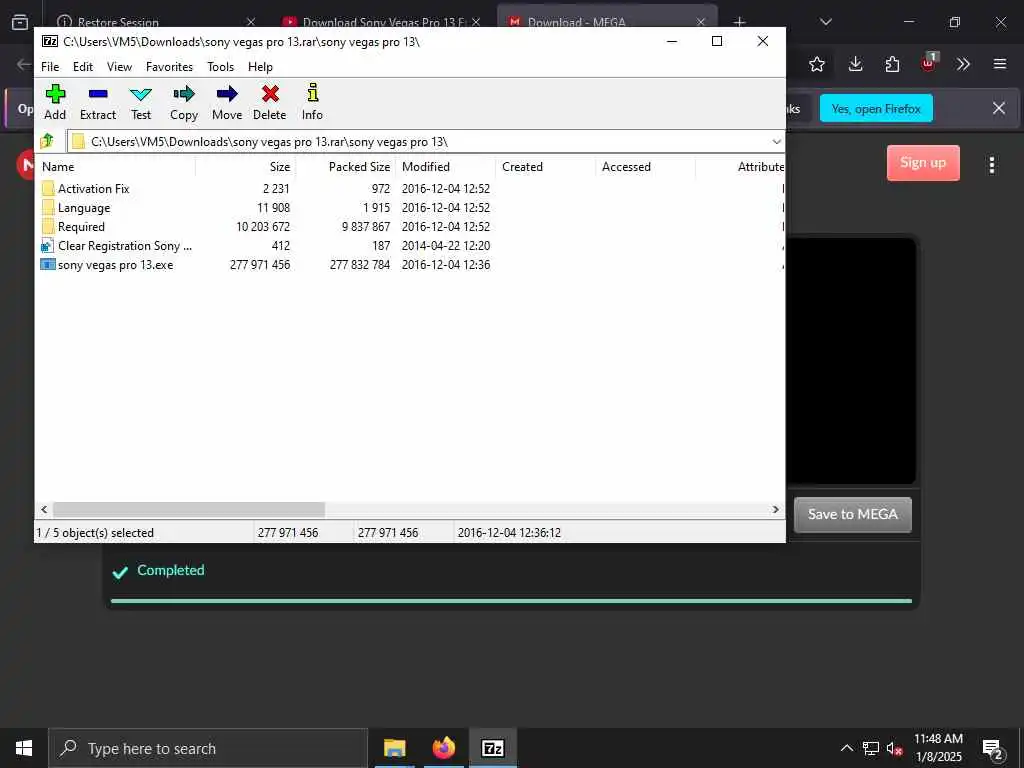Image resolution: width=1024 pixels, height=768 pixels.
Task: Click the red uBlock extension icon
Action: click(929, 63)
